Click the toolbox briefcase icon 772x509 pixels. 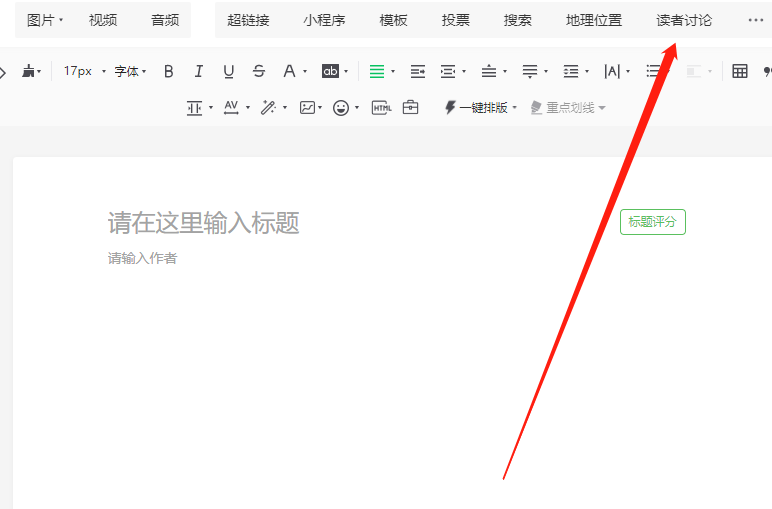tap(410, 108)
